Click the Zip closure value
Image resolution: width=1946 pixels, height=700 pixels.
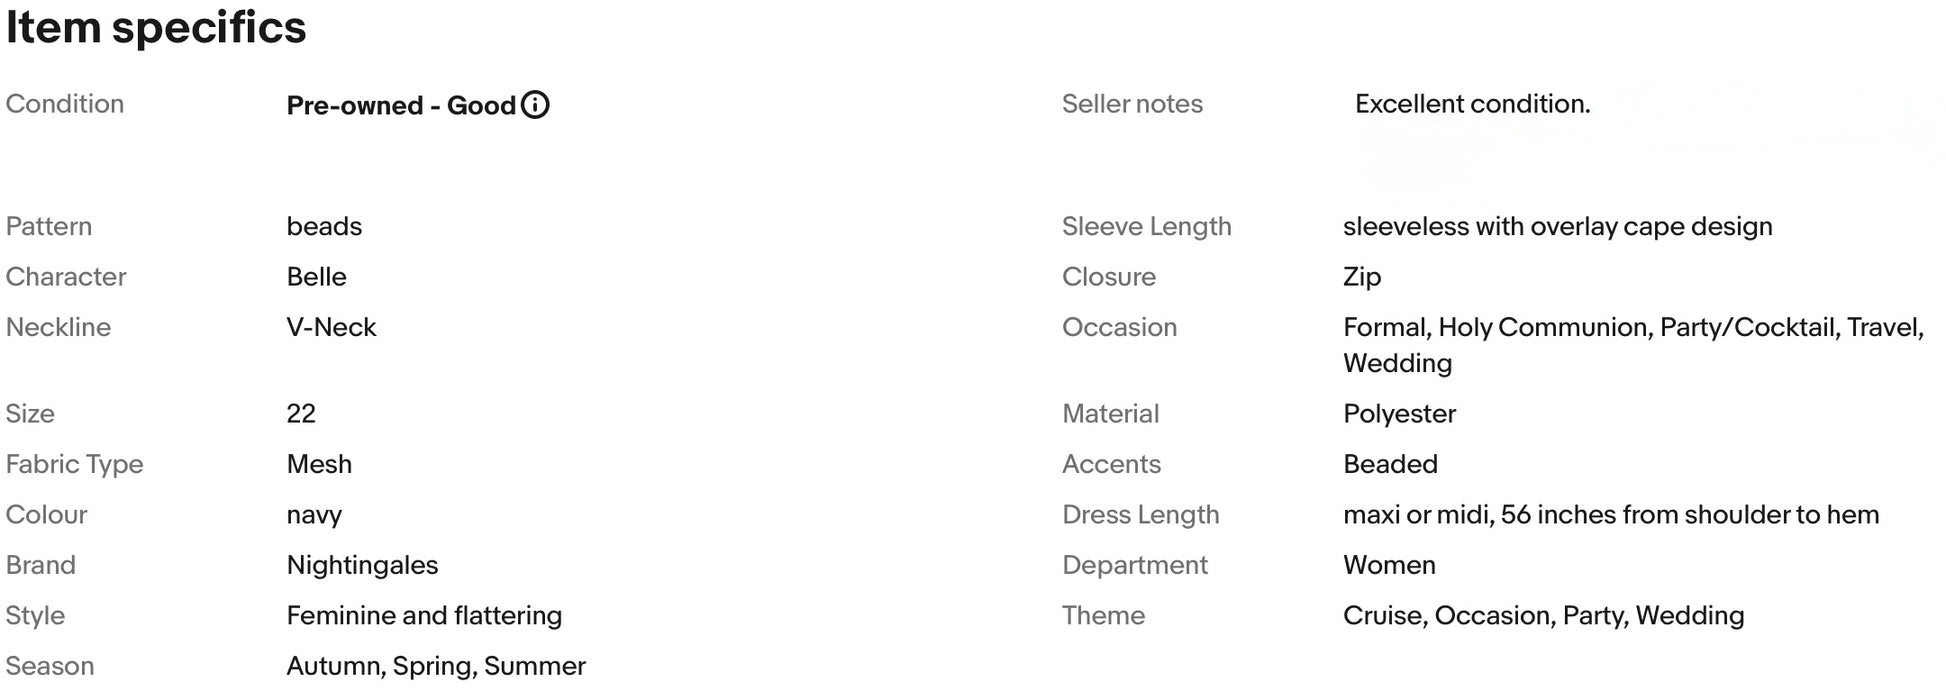pos(1362,277)
